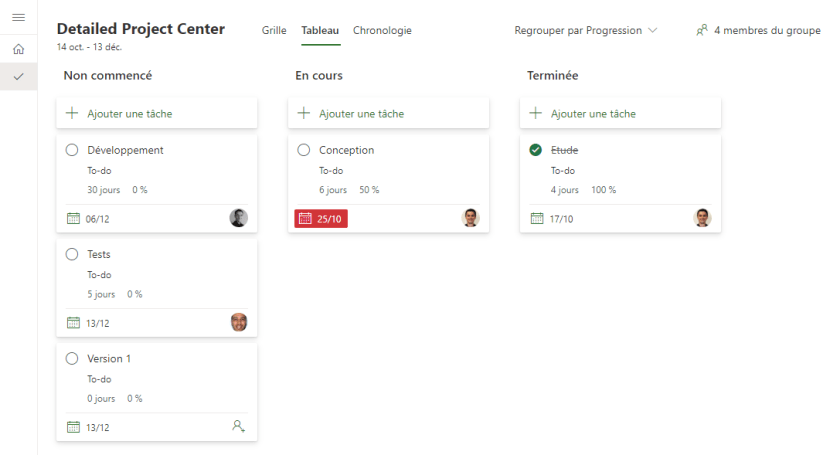
Task: Open the hamburger navigation menu
Action: point(18,19)
